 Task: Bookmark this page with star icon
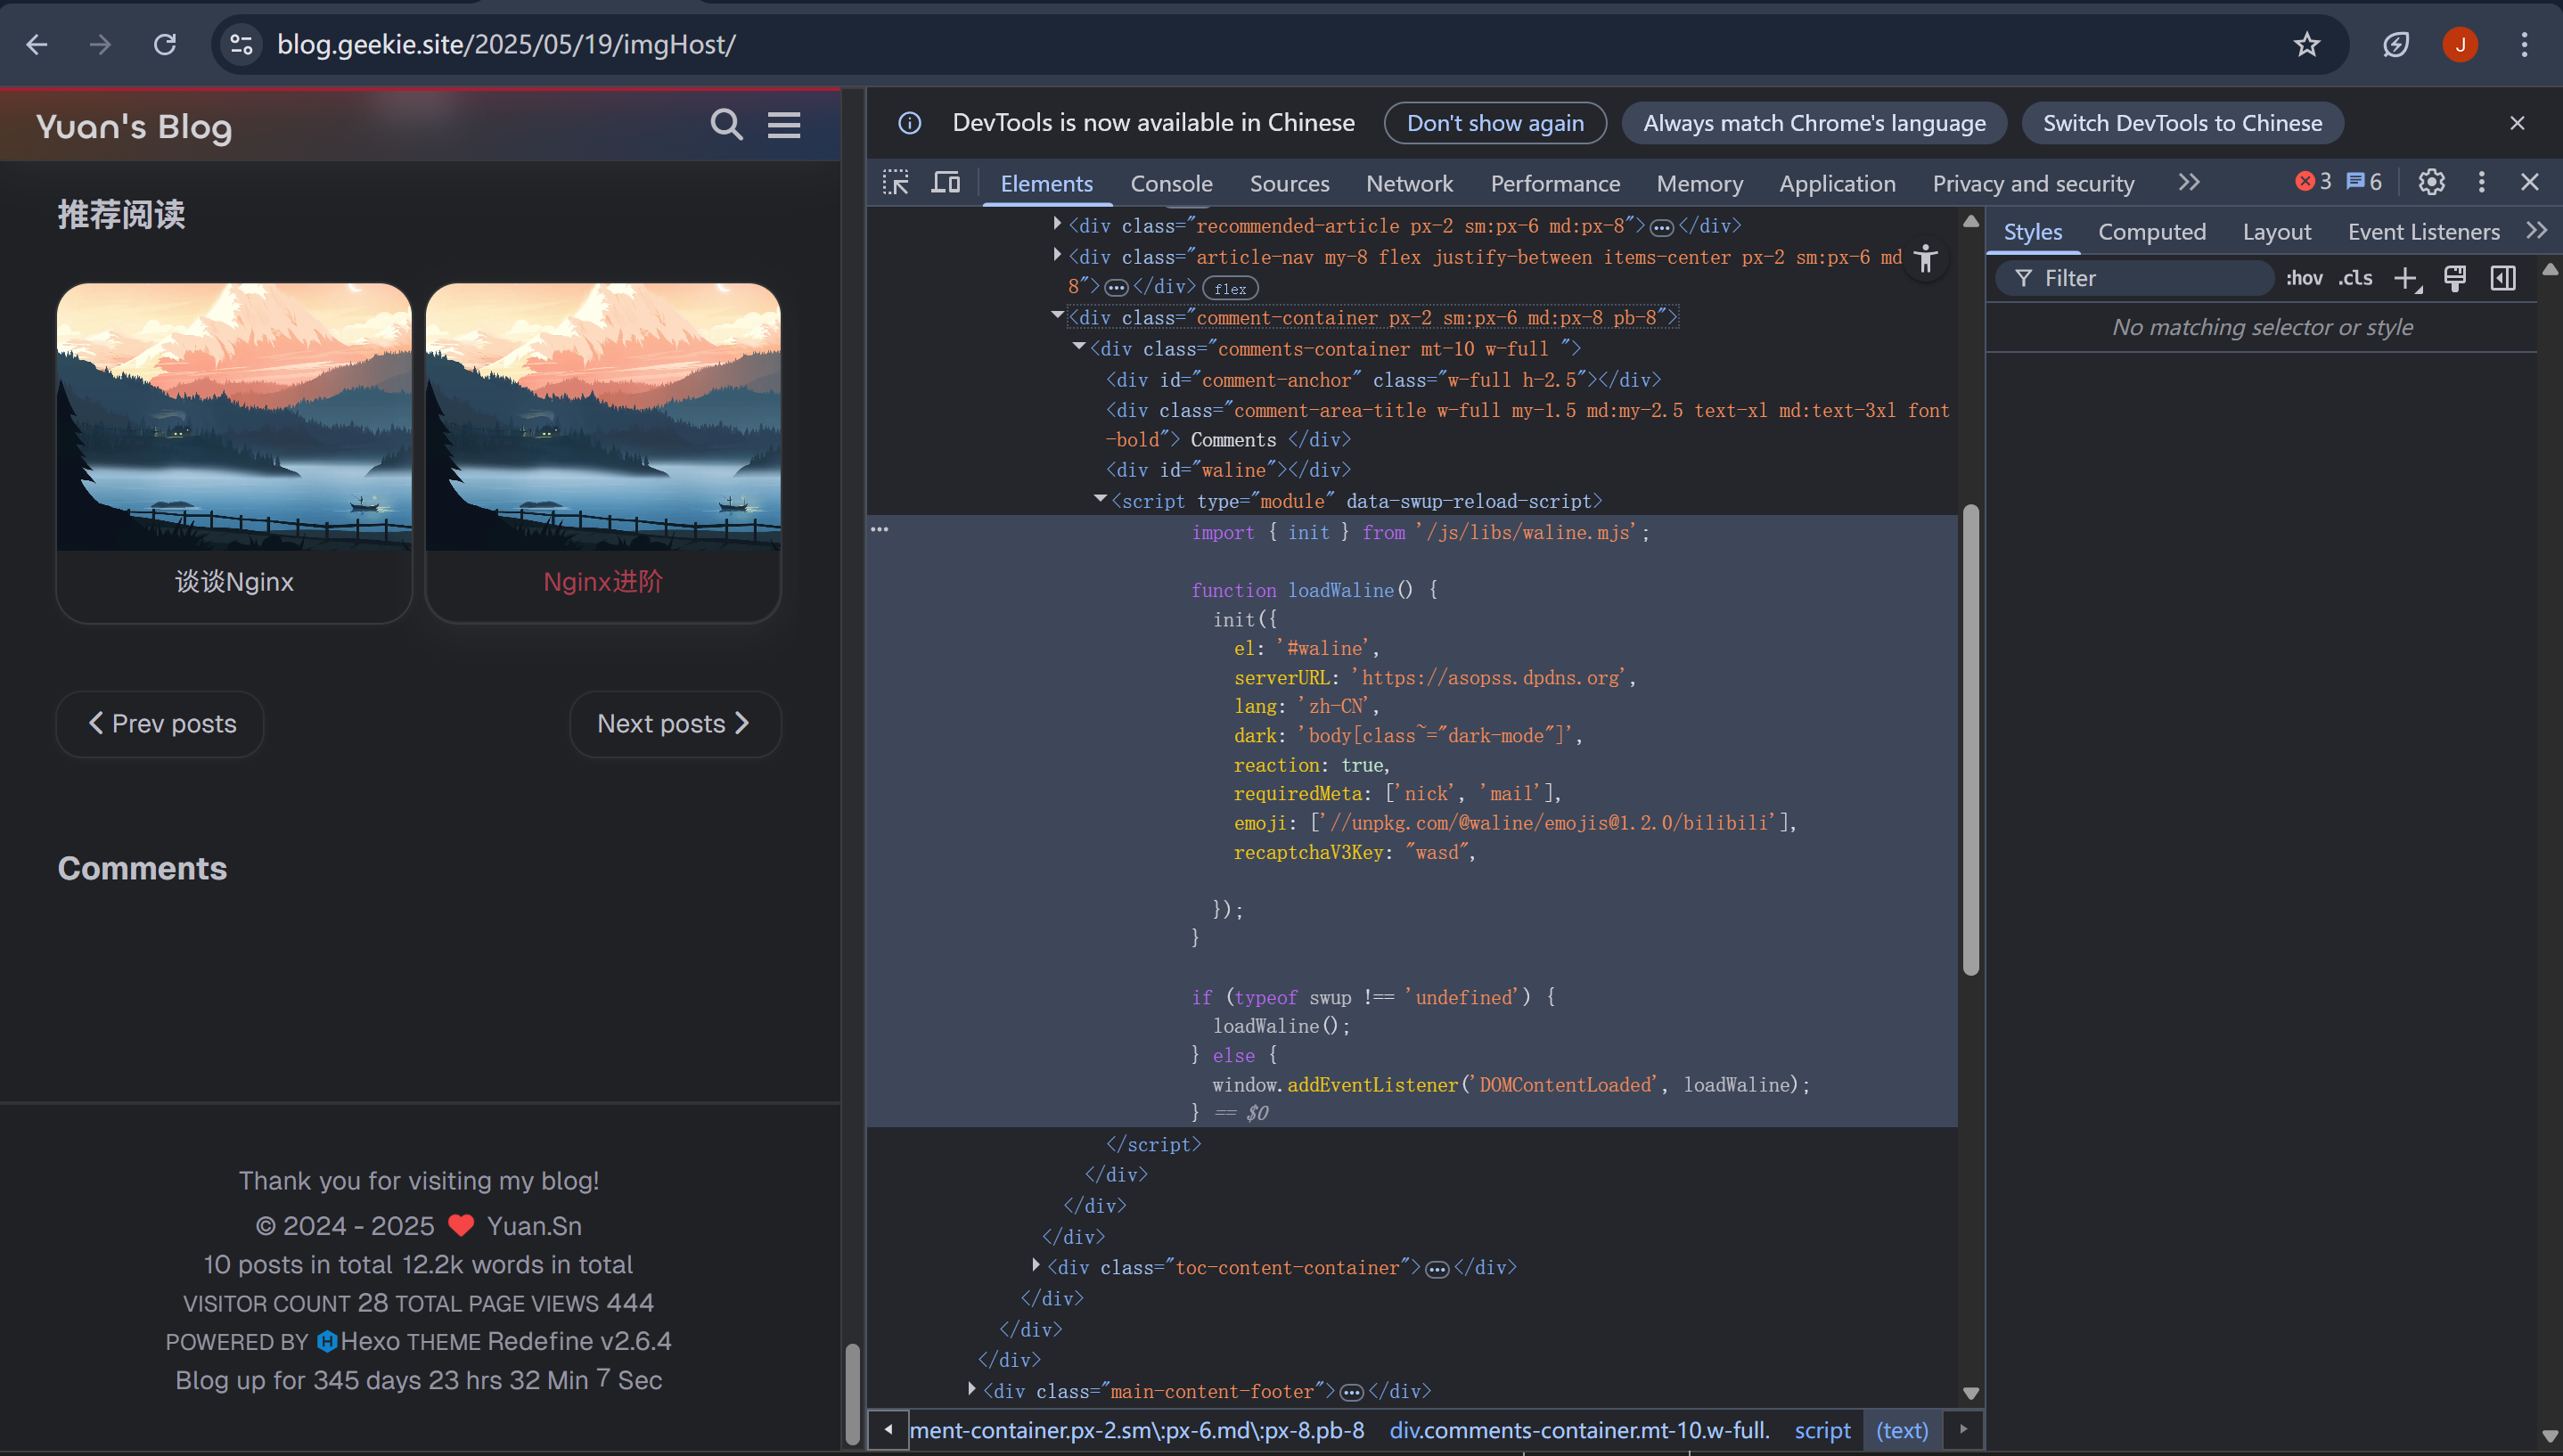pos(2306,44)
